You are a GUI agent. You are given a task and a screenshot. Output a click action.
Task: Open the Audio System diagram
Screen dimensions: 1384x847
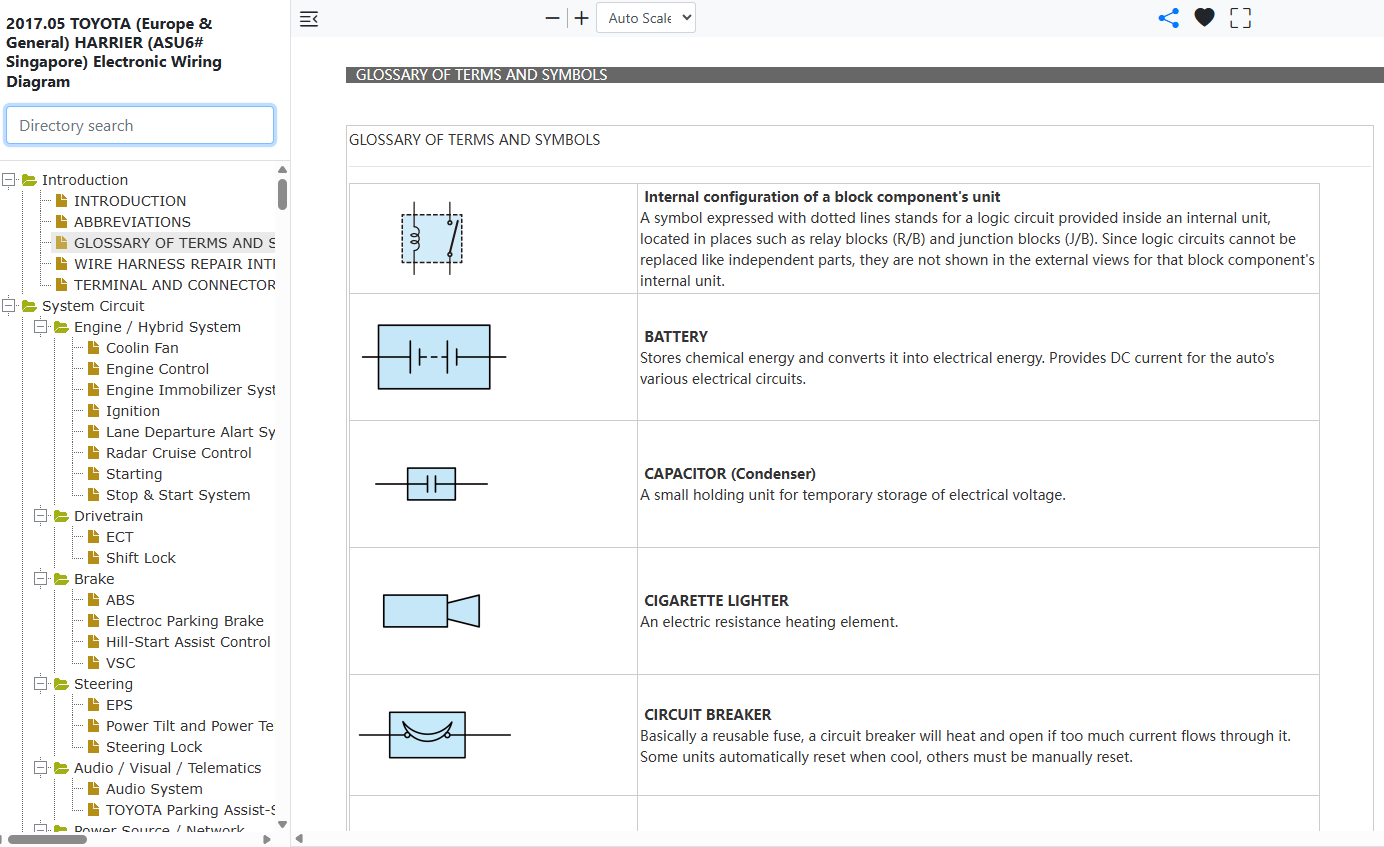coord(154,789)
